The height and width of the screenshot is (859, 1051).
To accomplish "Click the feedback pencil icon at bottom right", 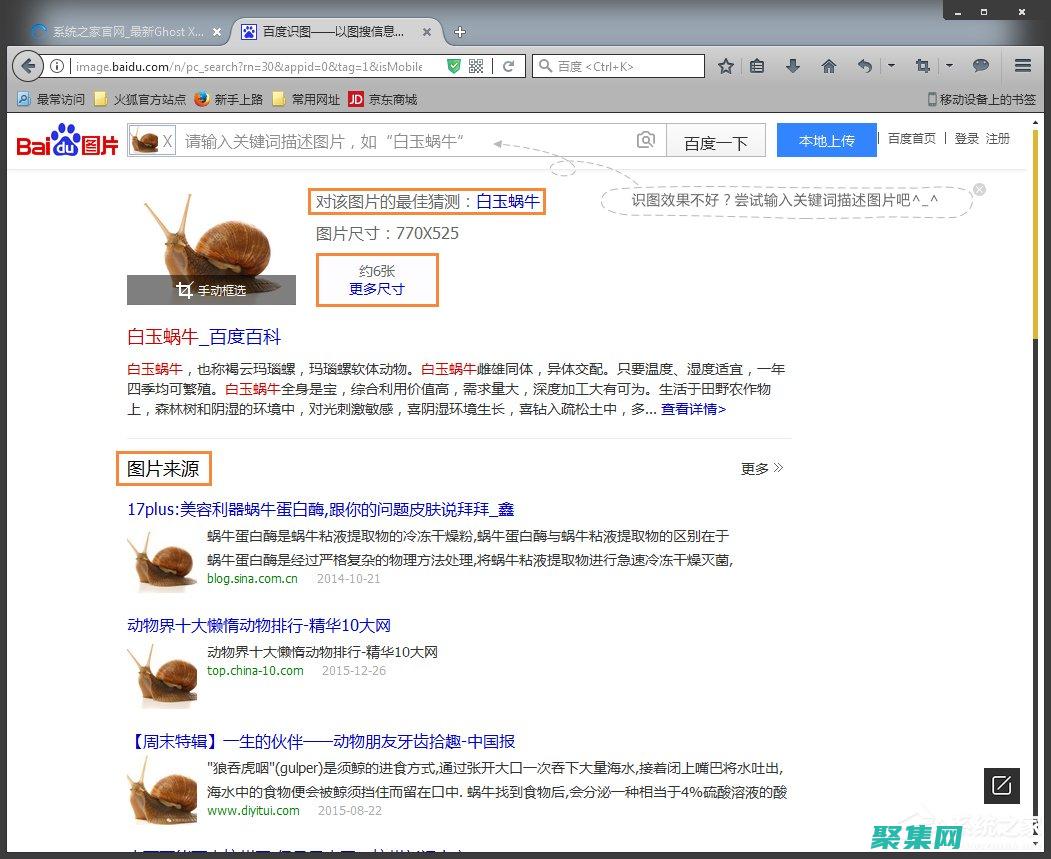I will click(x=1001, y=786).
